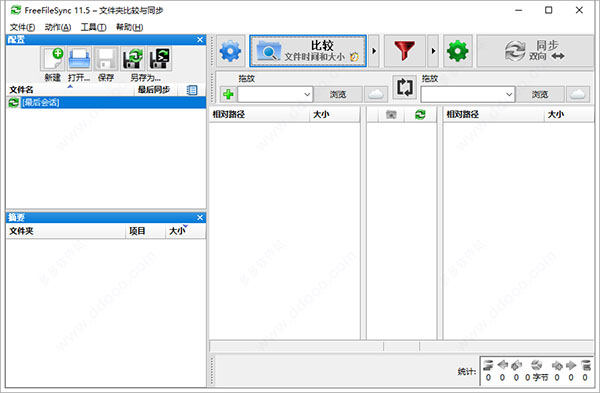Toggle the middle category view icon
This screenshot has width=600, height=393.
point(391,114)
